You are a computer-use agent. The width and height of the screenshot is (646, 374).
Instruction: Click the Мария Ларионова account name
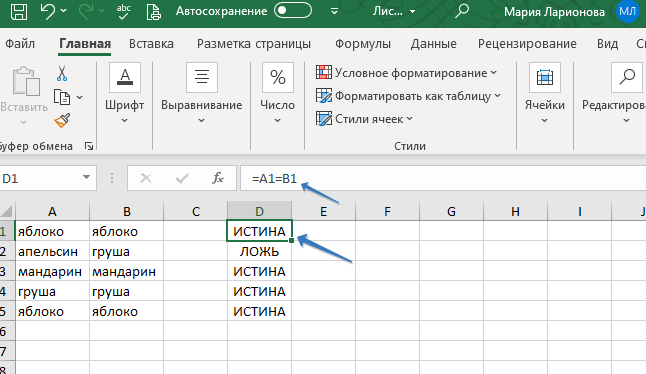coord(554,12)
